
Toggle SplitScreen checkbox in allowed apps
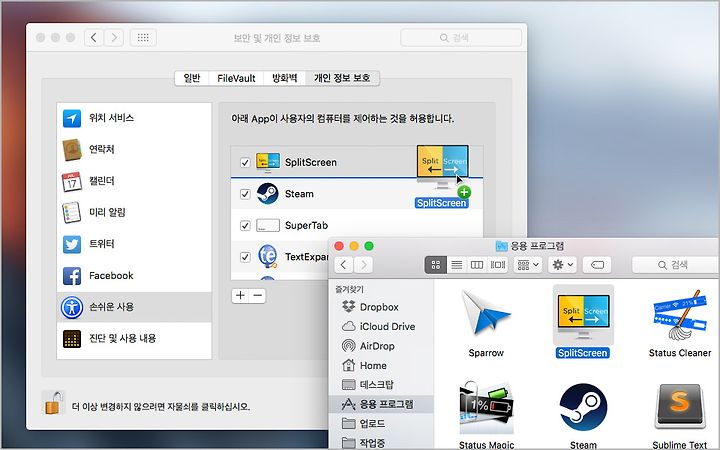click(245, 163)
